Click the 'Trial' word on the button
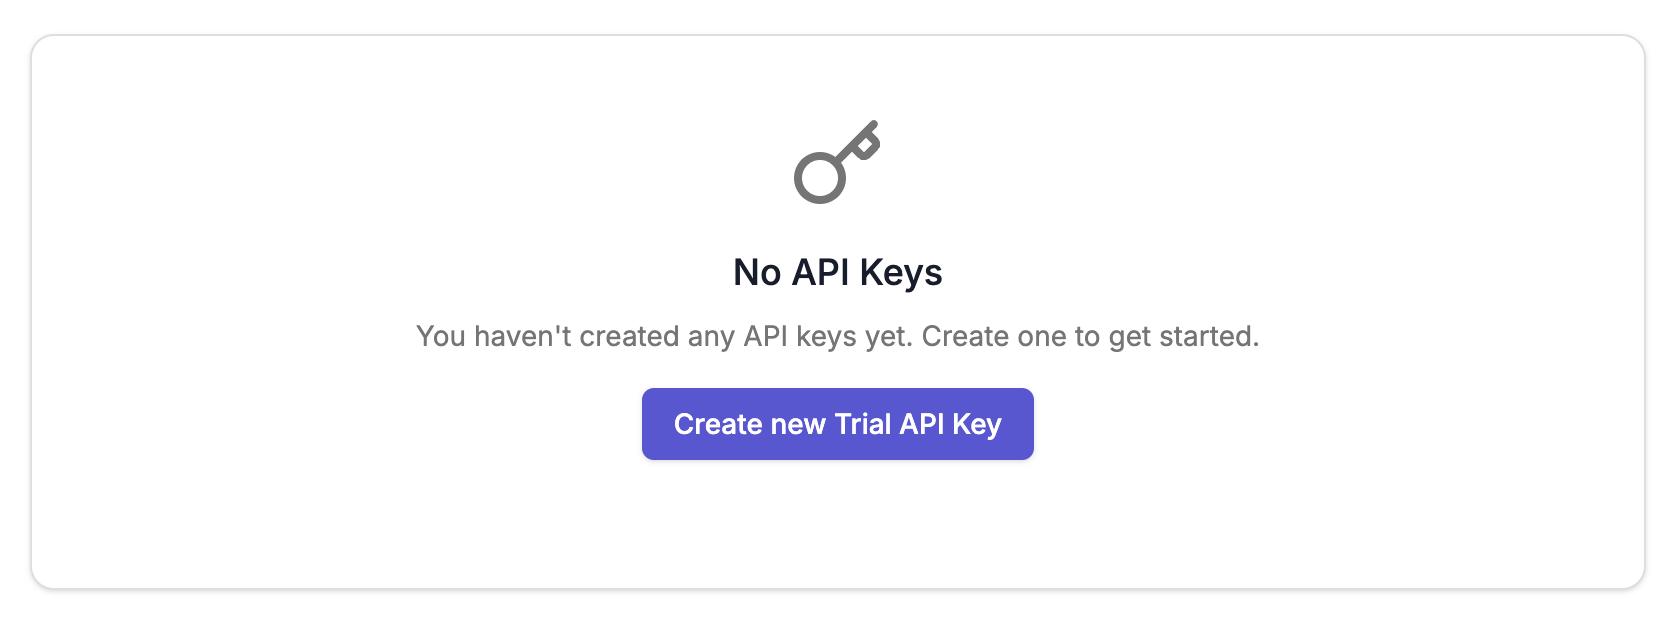This screenshot has width=1680, height=628. point(863,424)
